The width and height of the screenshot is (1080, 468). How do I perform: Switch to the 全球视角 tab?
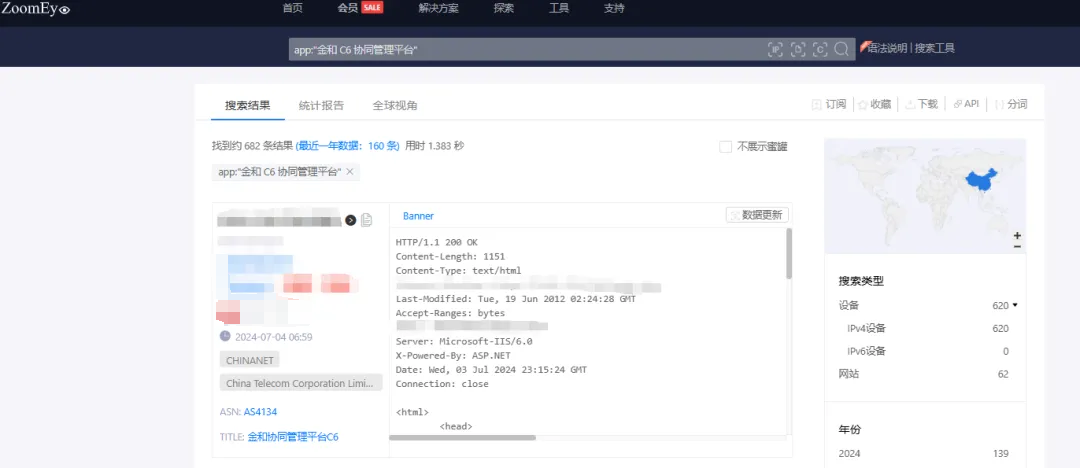[395, 105]
